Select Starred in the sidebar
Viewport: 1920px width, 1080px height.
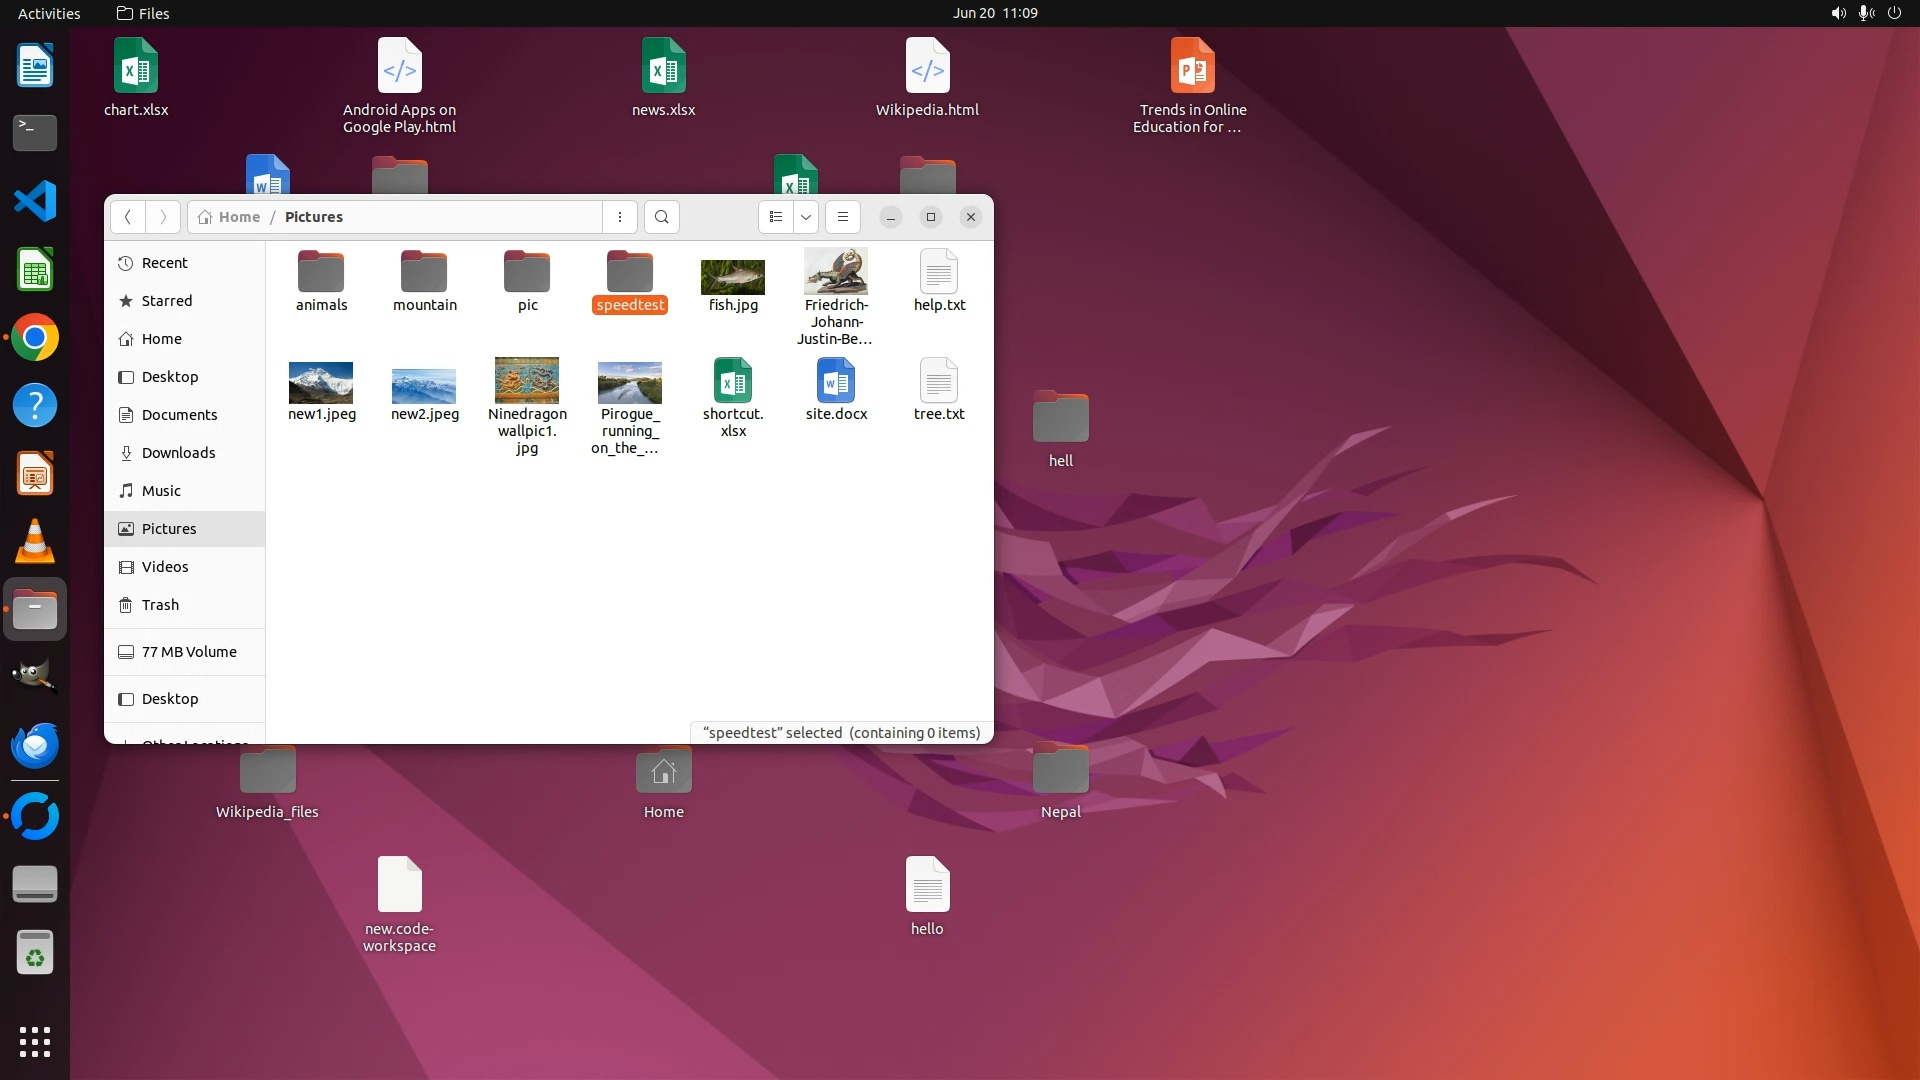click(x=166, y=301)
